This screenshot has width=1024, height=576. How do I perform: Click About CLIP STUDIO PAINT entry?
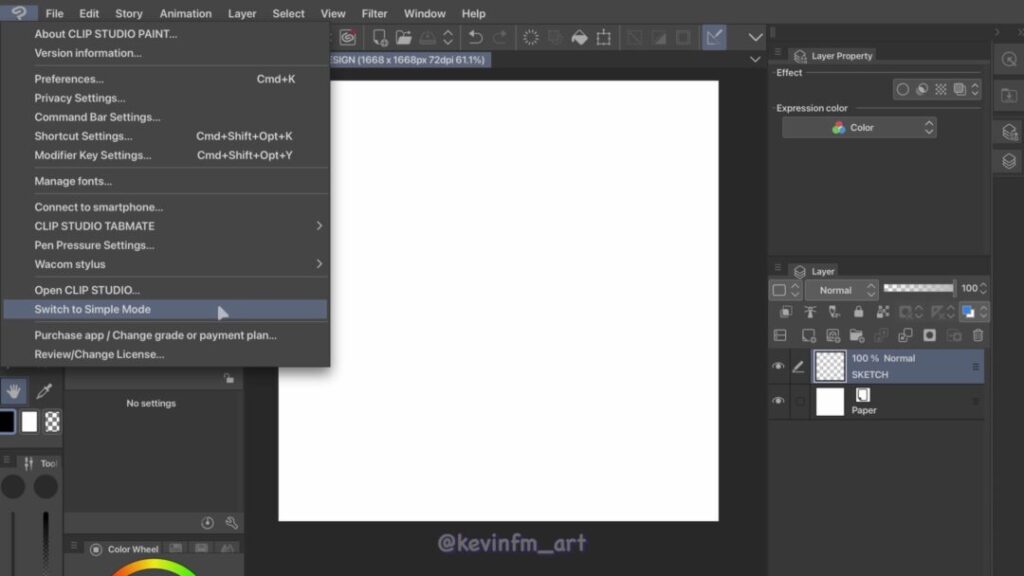click(166, 34)
